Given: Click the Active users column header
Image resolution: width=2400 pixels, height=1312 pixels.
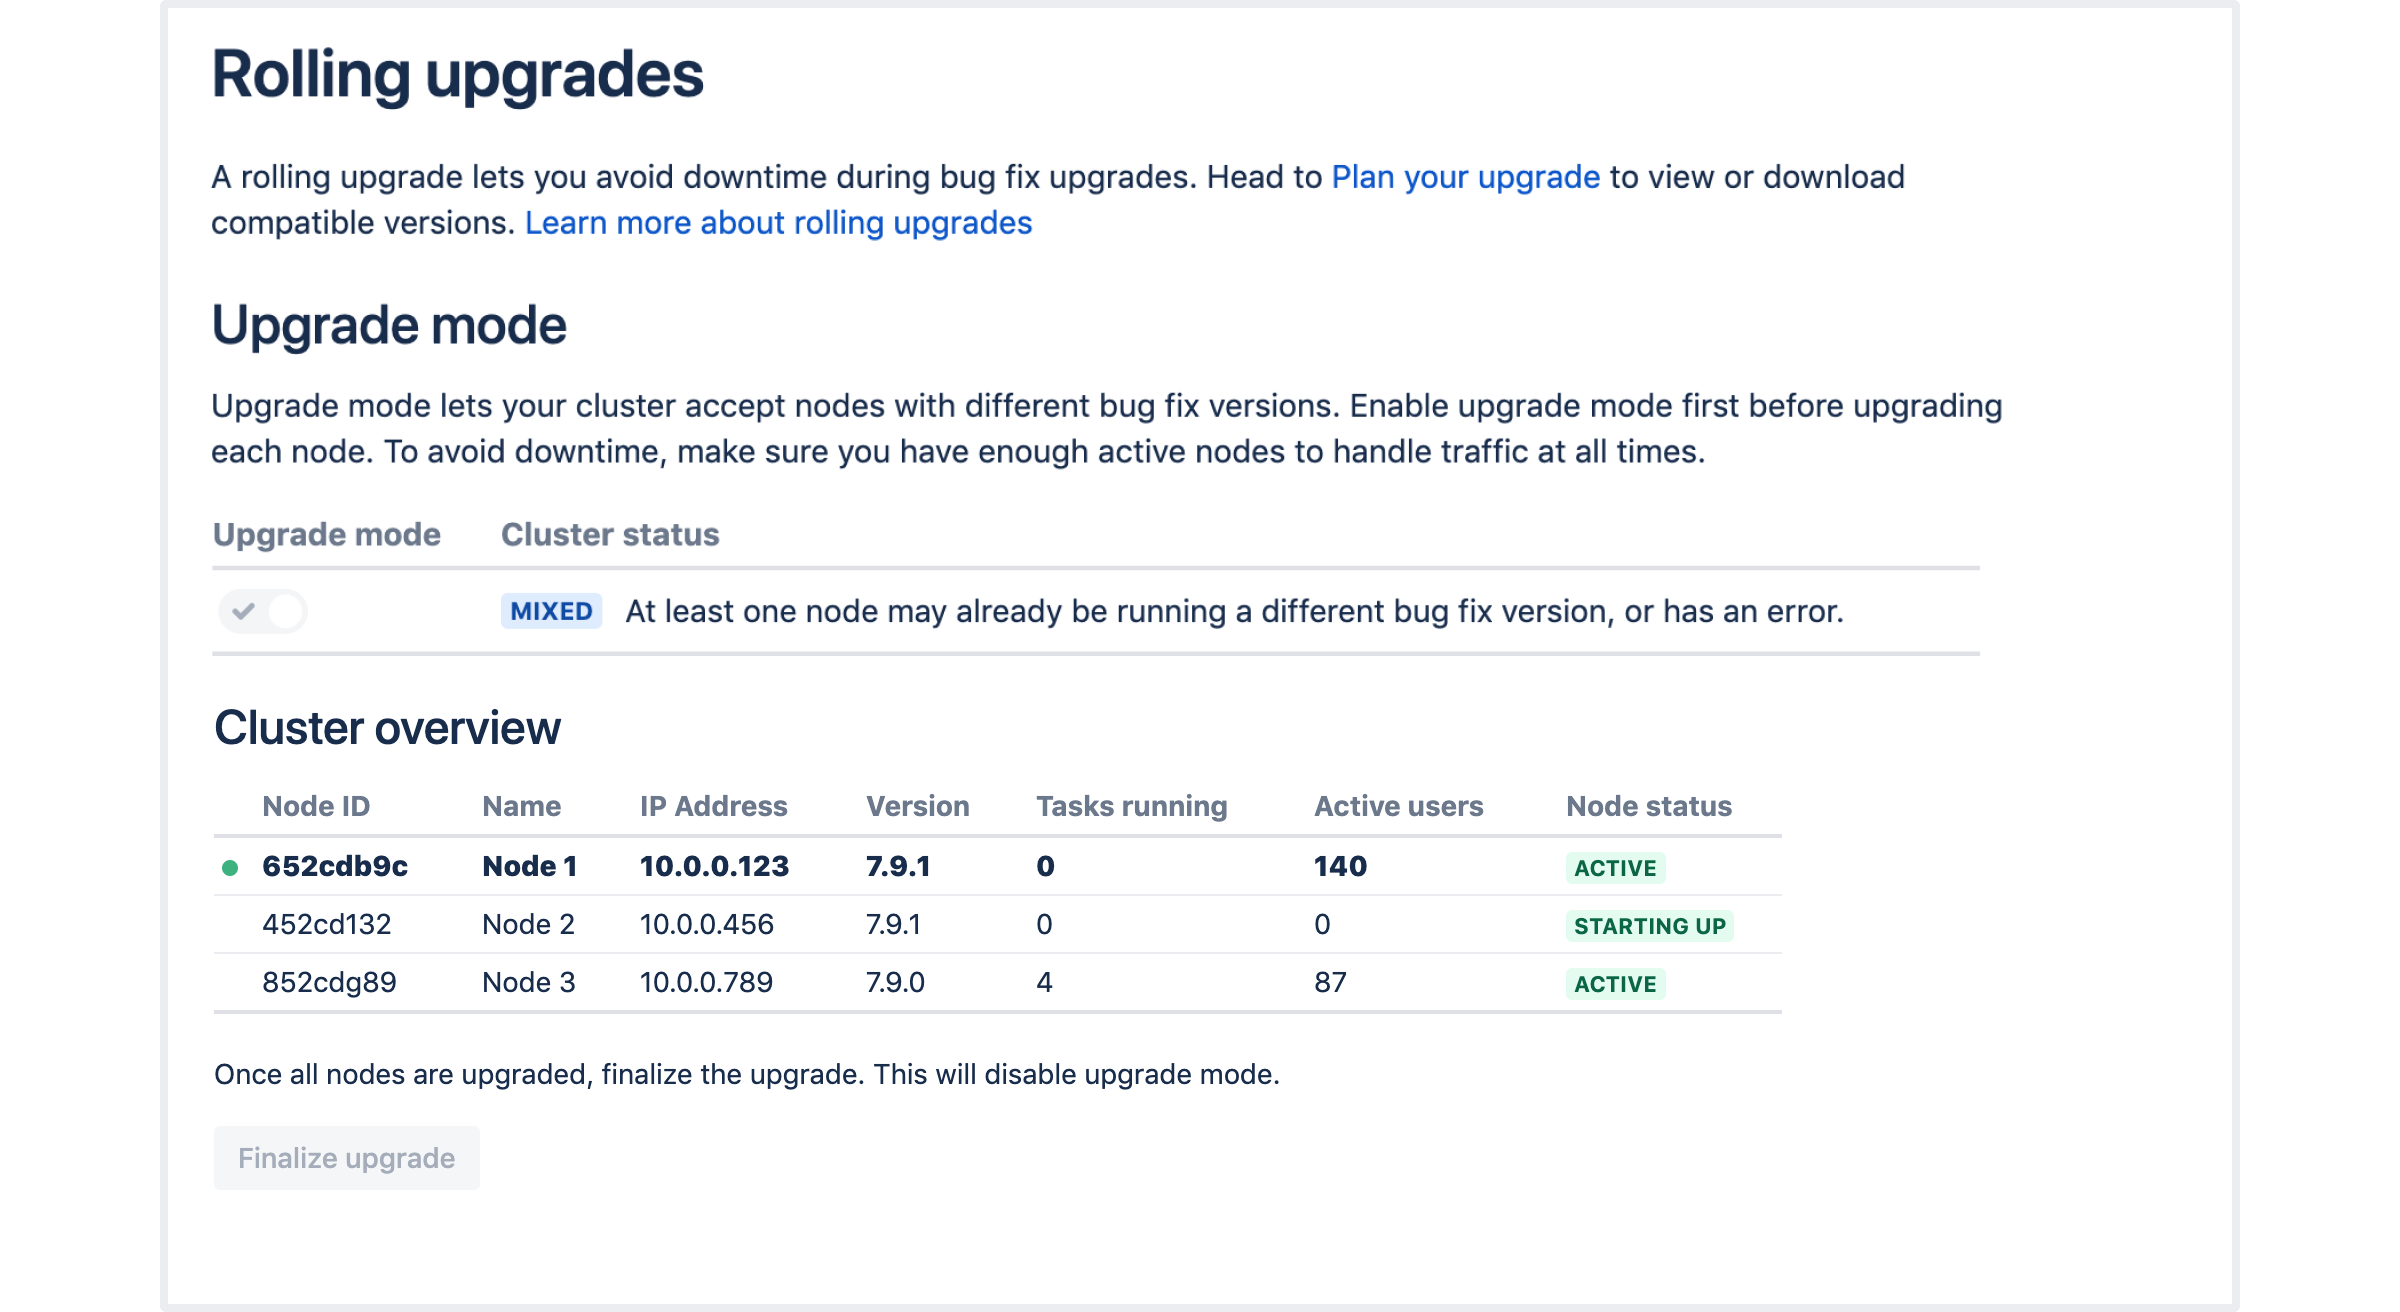Looking at the screenshot, I should [1398, 806].
